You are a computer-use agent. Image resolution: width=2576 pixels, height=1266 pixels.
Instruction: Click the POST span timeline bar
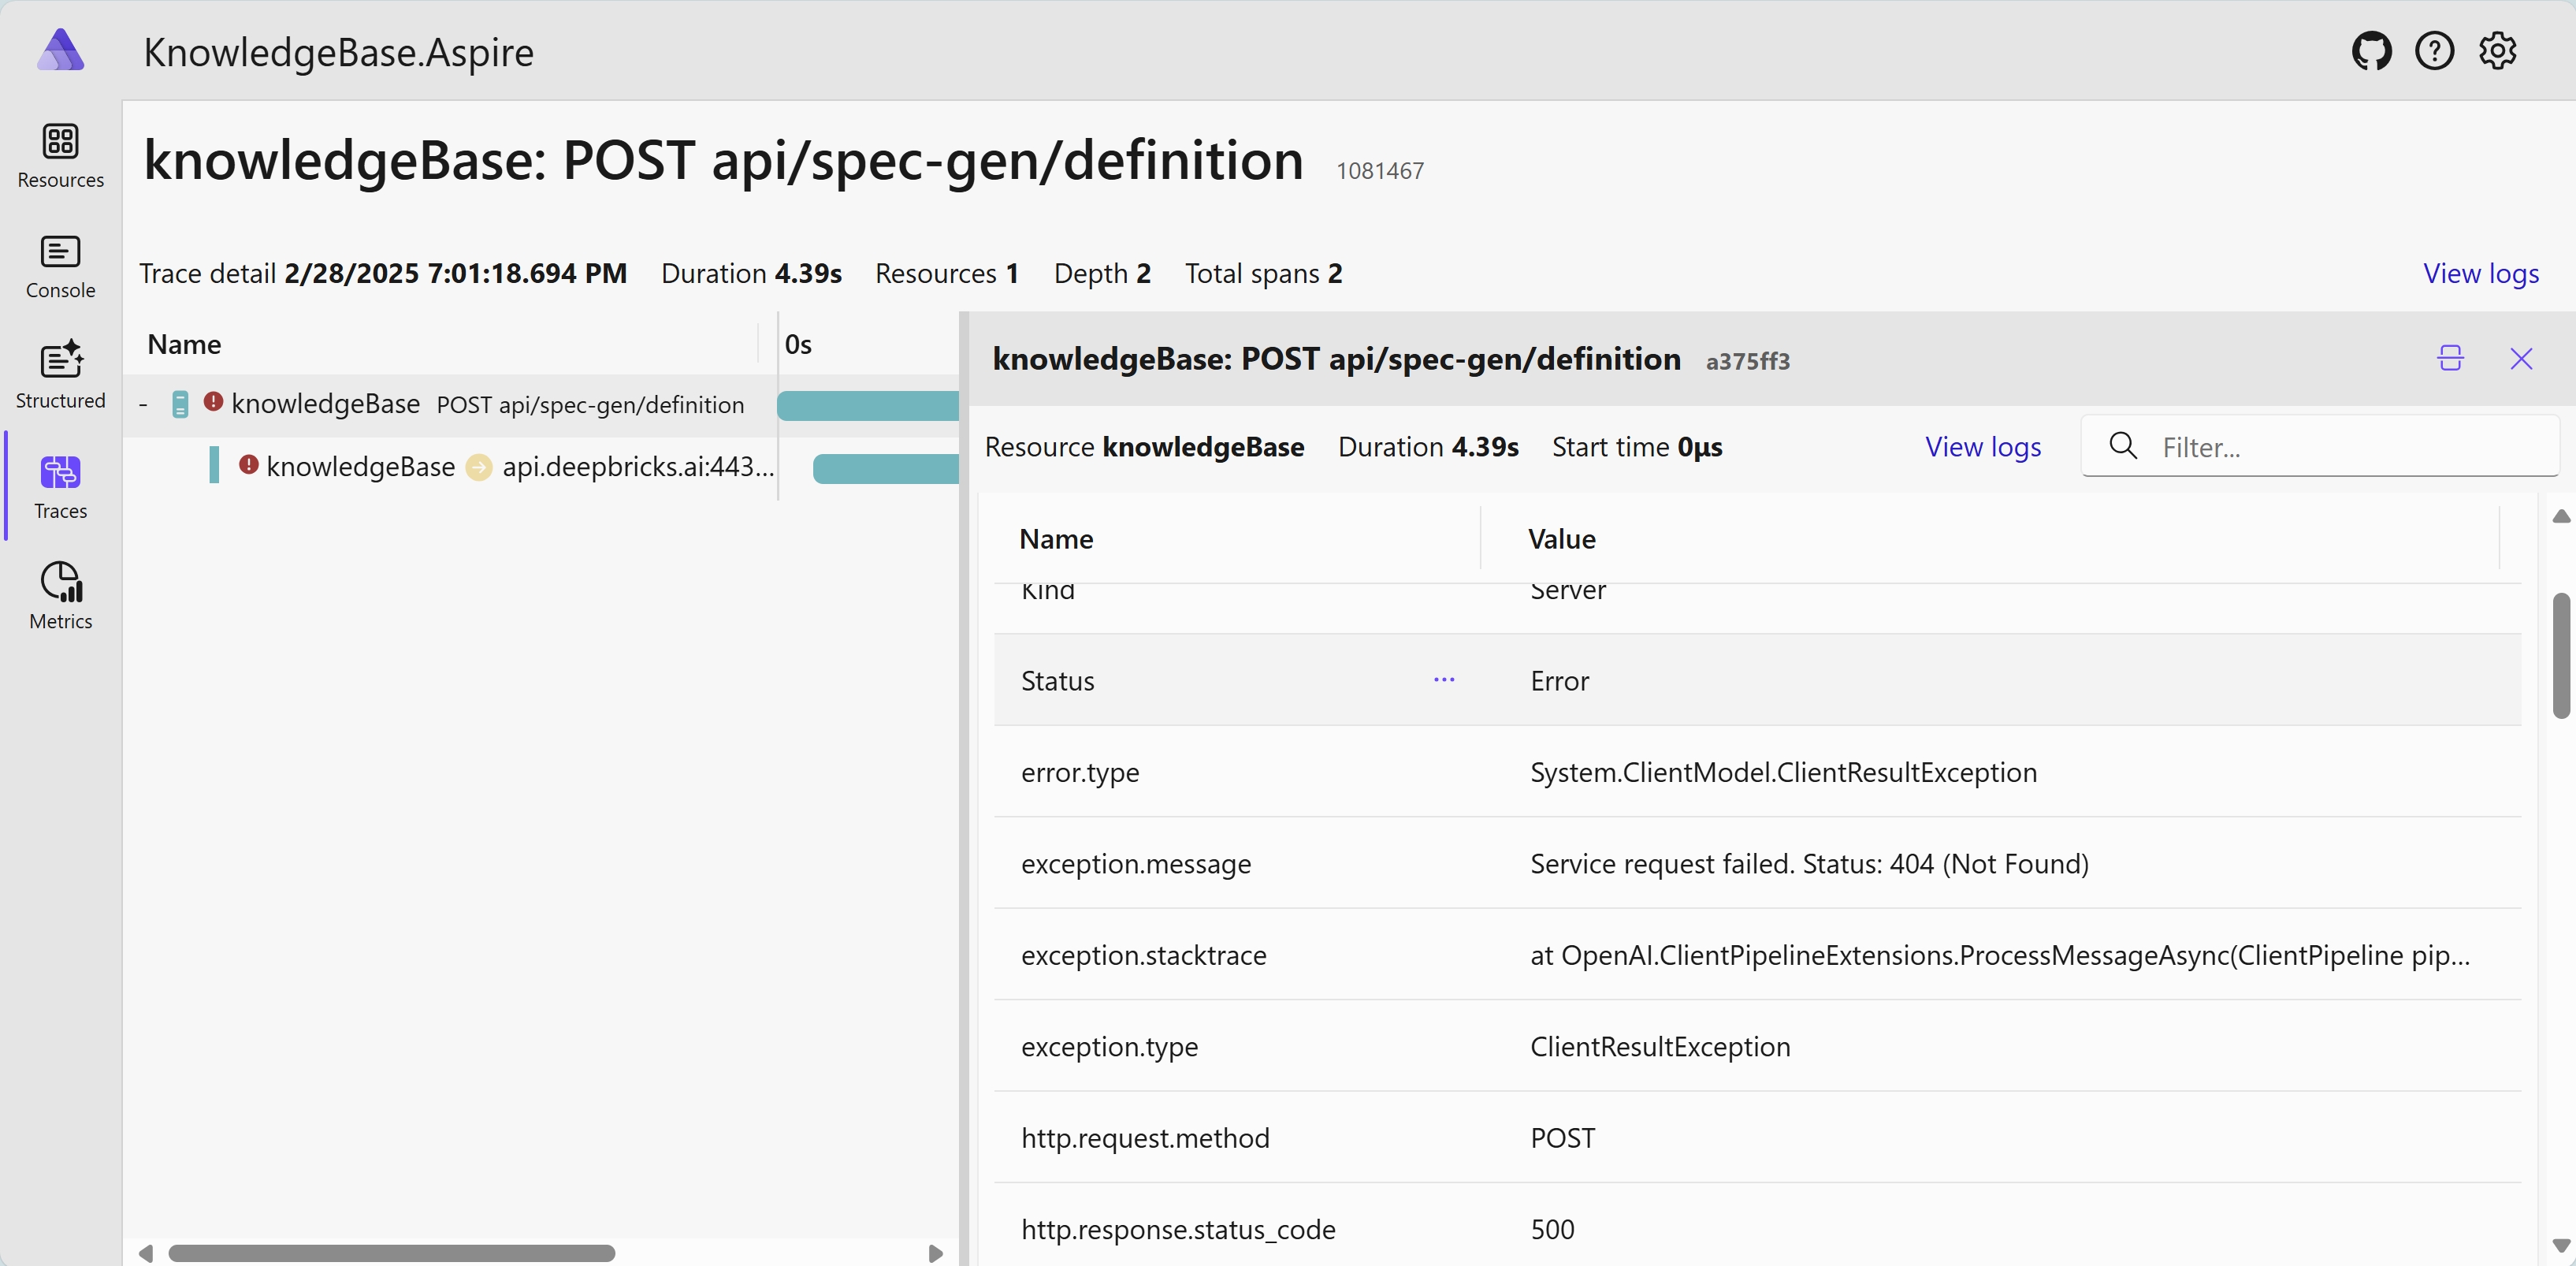[867, 405]
